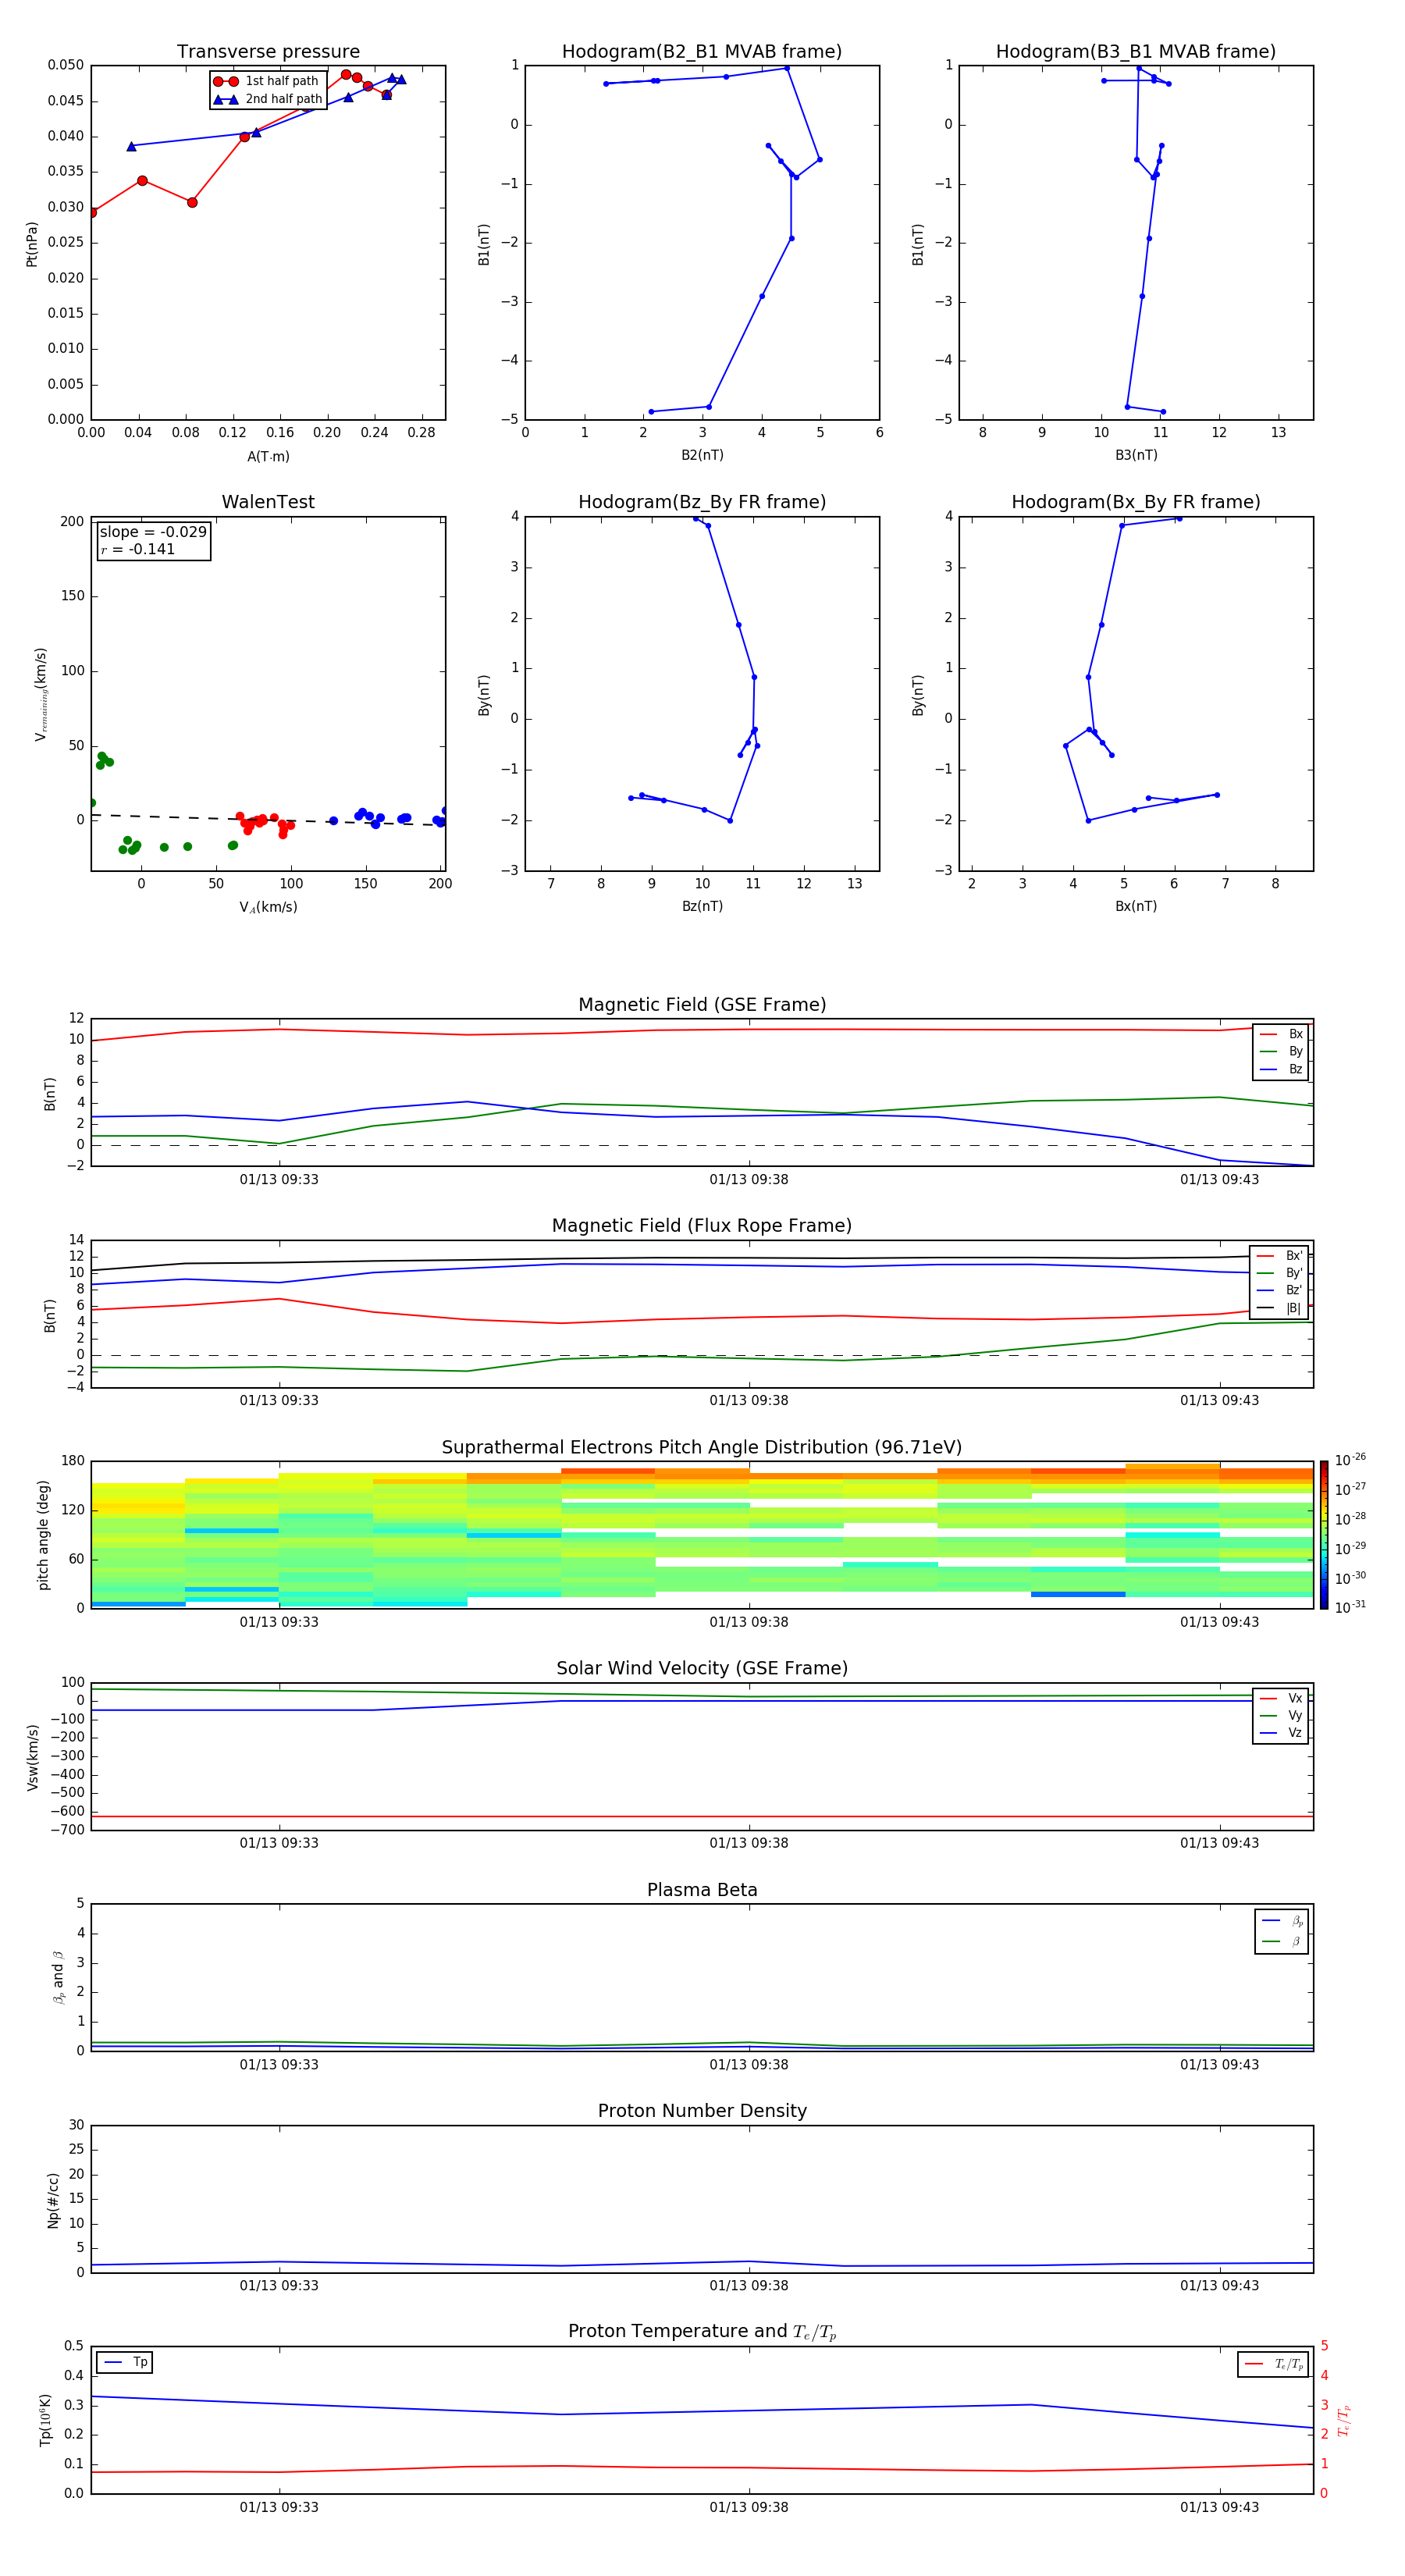The image size is (1405, 2576).
Task: Click the 'Hodogram(B3_B1 MVAB frame)' title
Action: pyautogui.click(x=1136, y=51)
